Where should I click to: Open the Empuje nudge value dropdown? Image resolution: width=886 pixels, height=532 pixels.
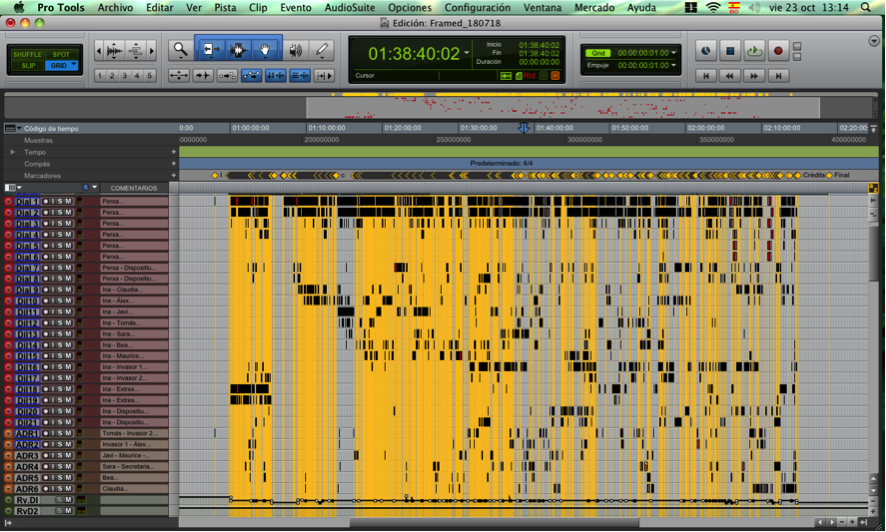[674, 65]
